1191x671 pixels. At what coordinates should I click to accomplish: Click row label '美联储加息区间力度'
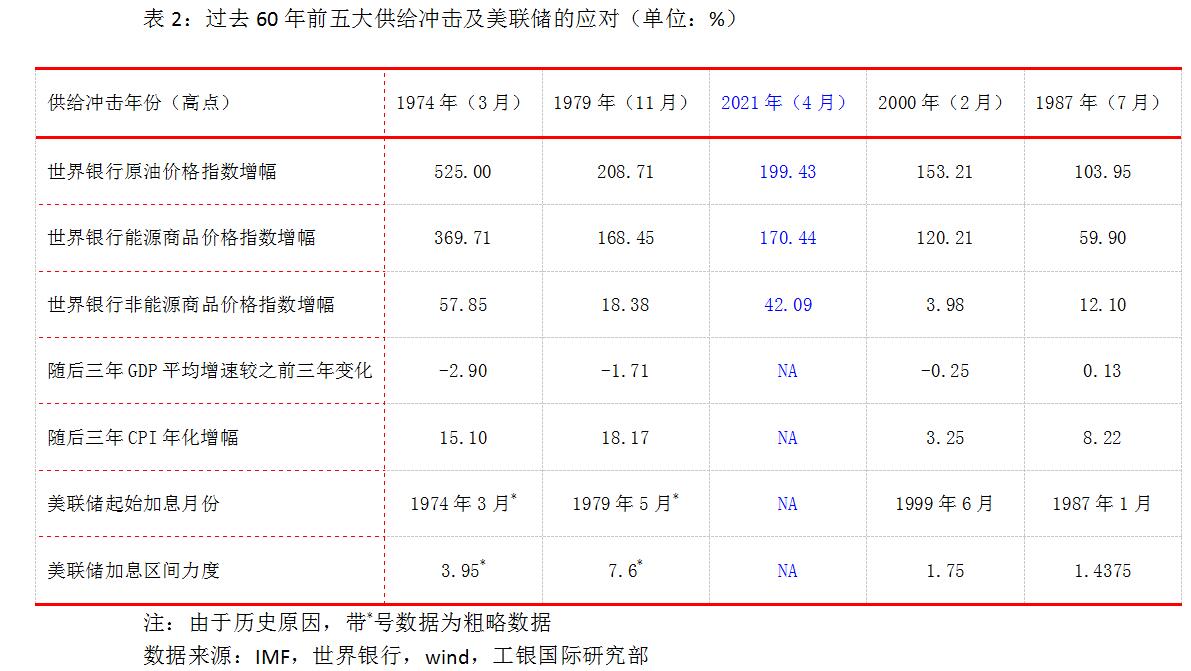(133, 571)
